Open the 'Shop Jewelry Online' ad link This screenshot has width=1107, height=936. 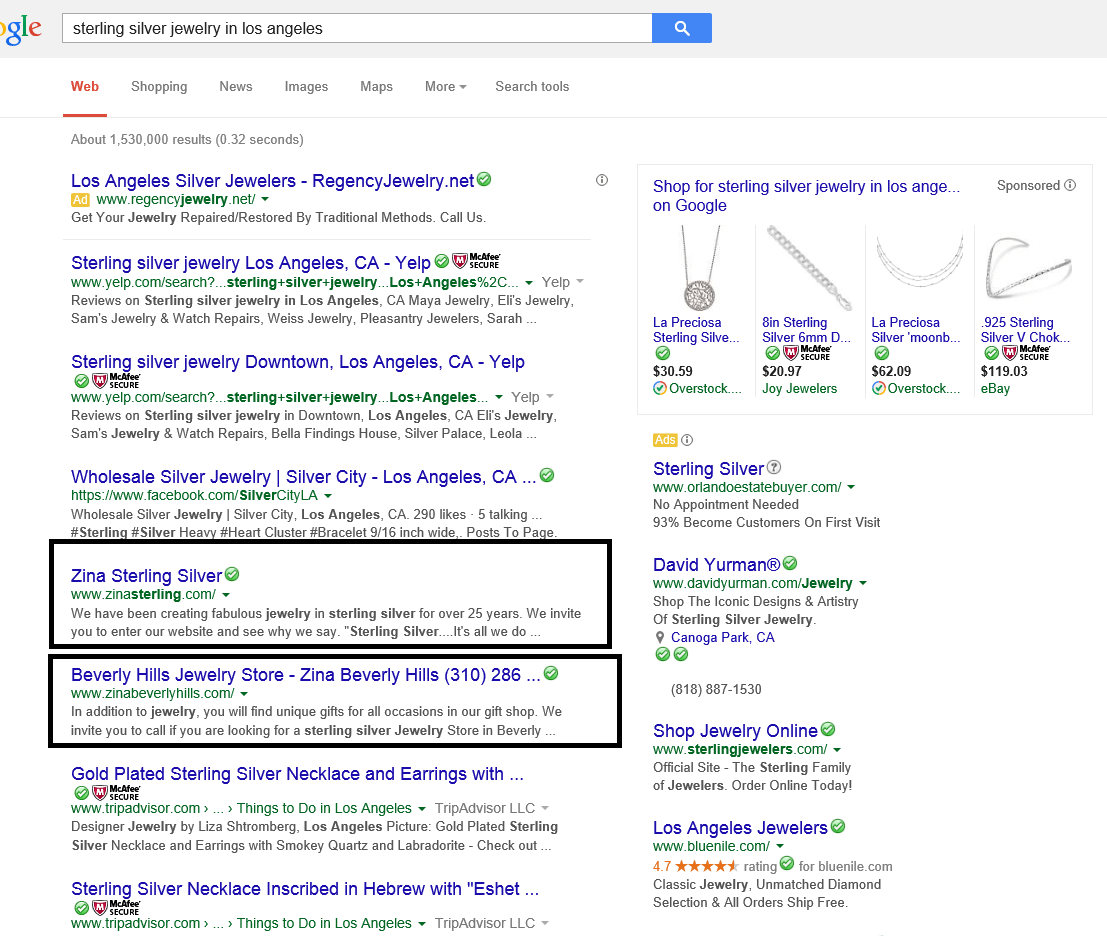[x=735, y=731]
